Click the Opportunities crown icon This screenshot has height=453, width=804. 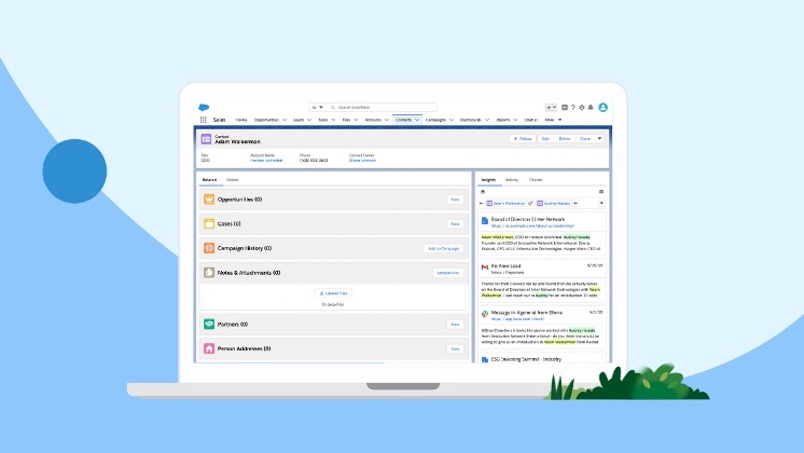[209, 199]
